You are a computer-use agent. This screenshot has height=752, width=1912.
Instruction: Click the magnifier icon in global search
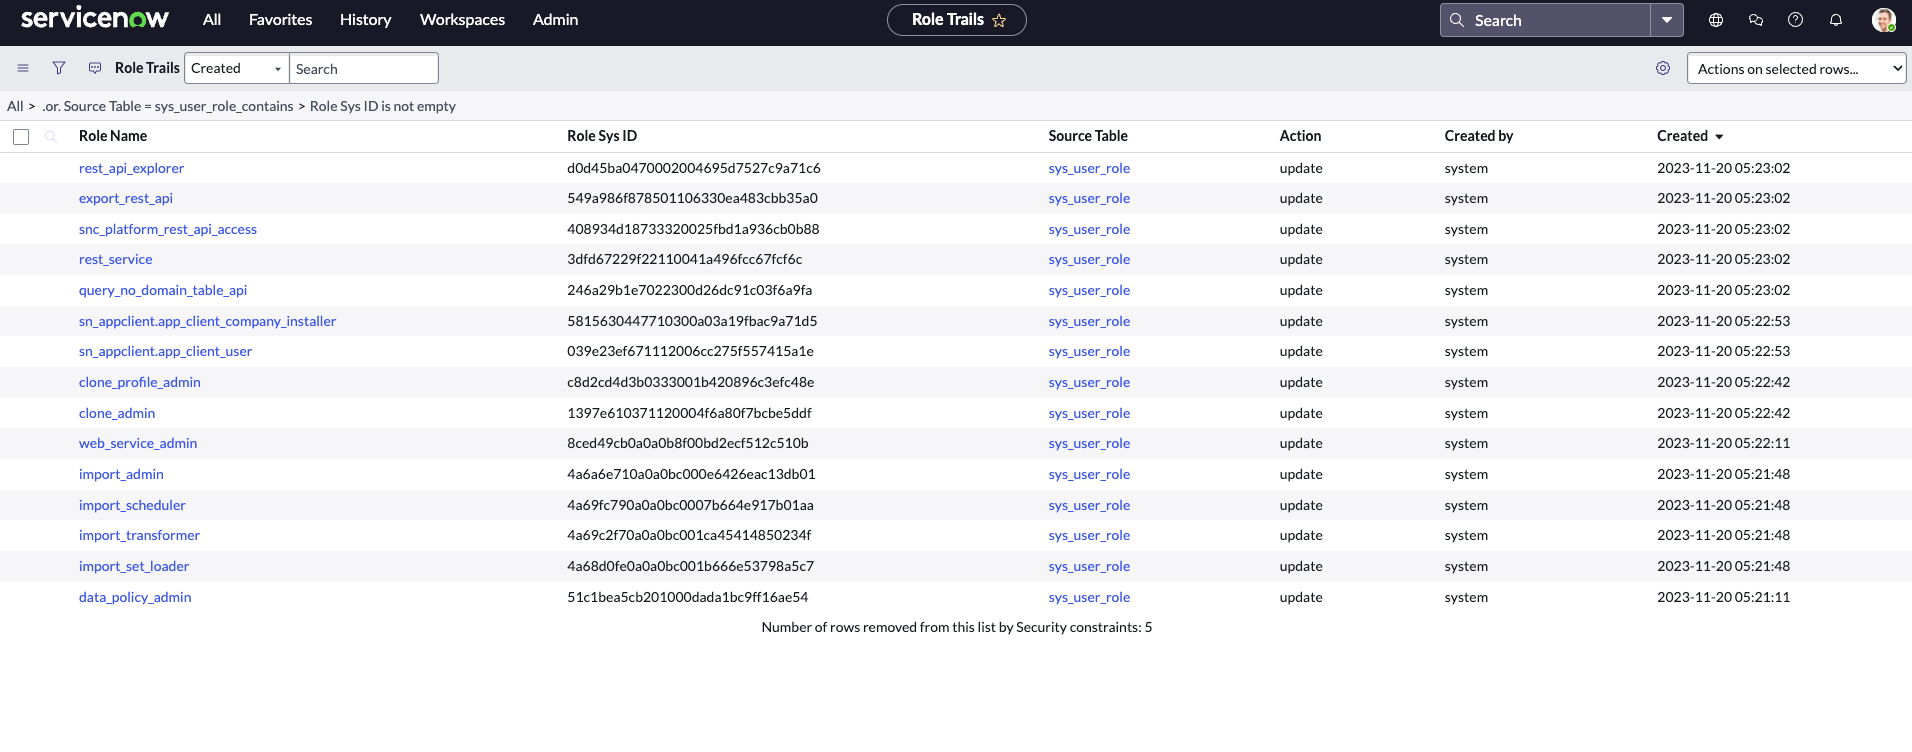click(1457, 20)
